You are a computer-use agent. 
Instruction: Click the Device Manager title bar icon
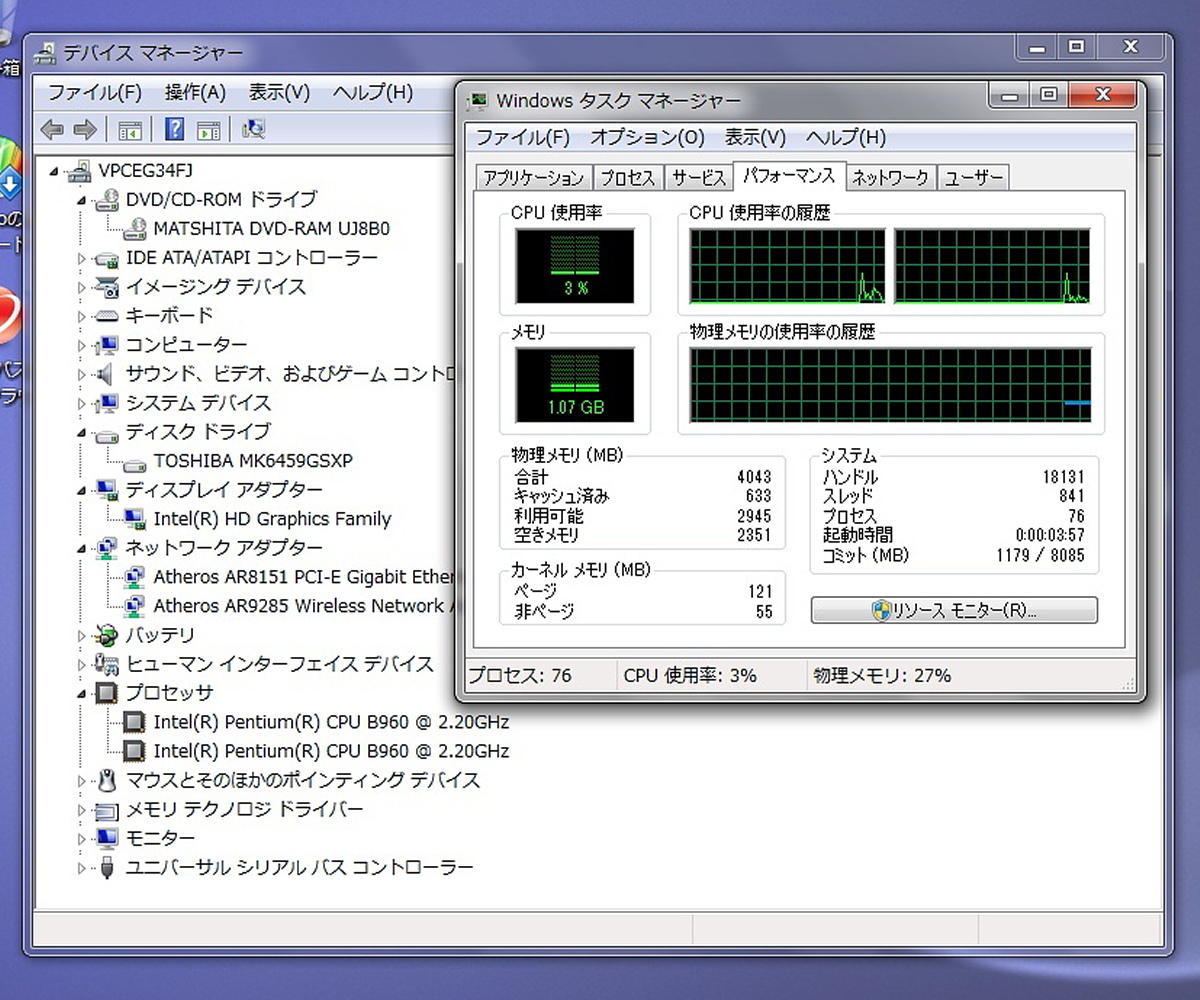click(46, 52)
